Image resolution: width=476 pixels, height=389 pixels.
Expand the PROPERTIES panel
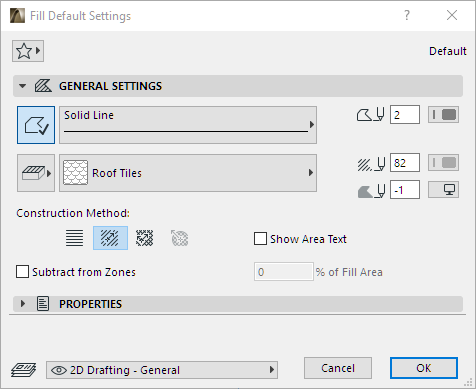pyautogui.click(x=23, y=304)
